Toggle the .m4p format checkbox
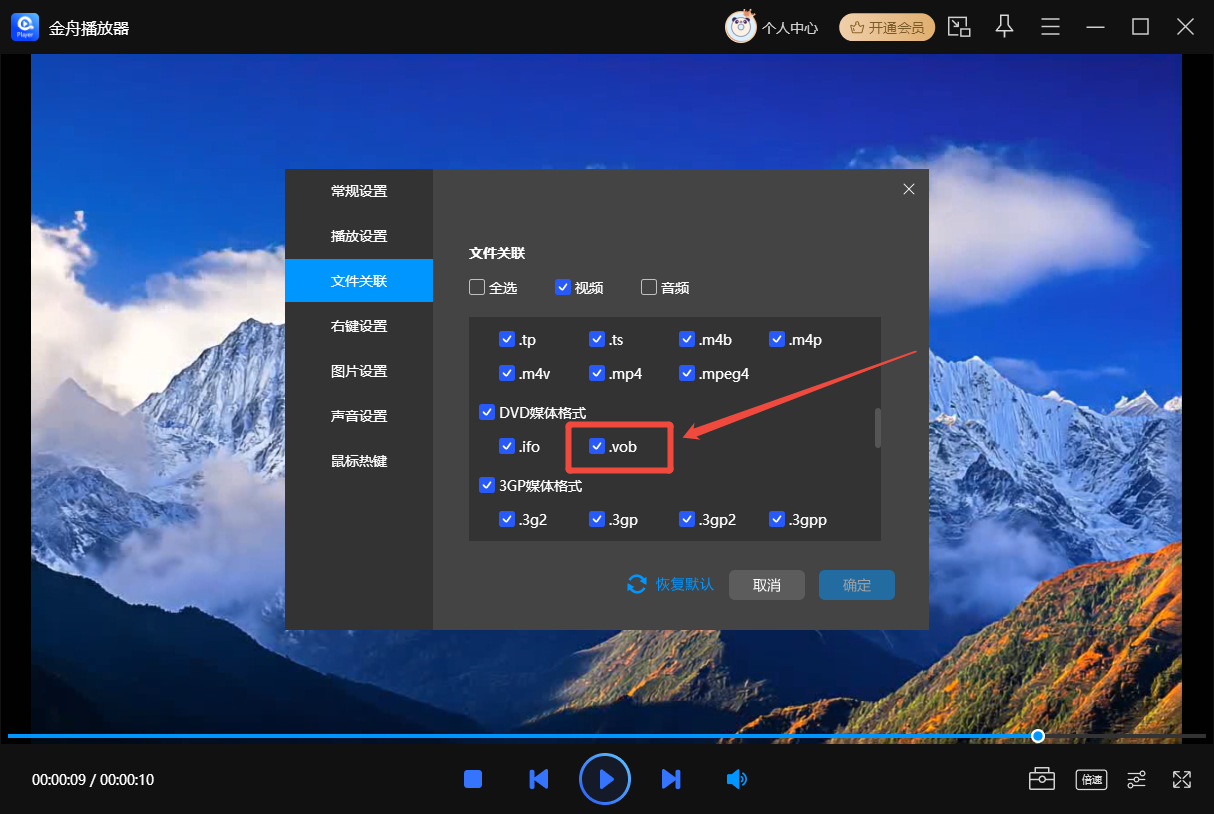The height and width of the screenshot is (814, 1214). pos(777,340)
